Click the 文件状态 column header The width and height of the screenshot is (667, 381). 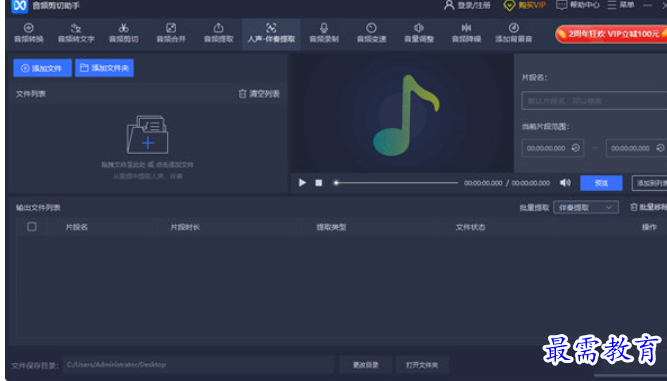click(470, 227)
